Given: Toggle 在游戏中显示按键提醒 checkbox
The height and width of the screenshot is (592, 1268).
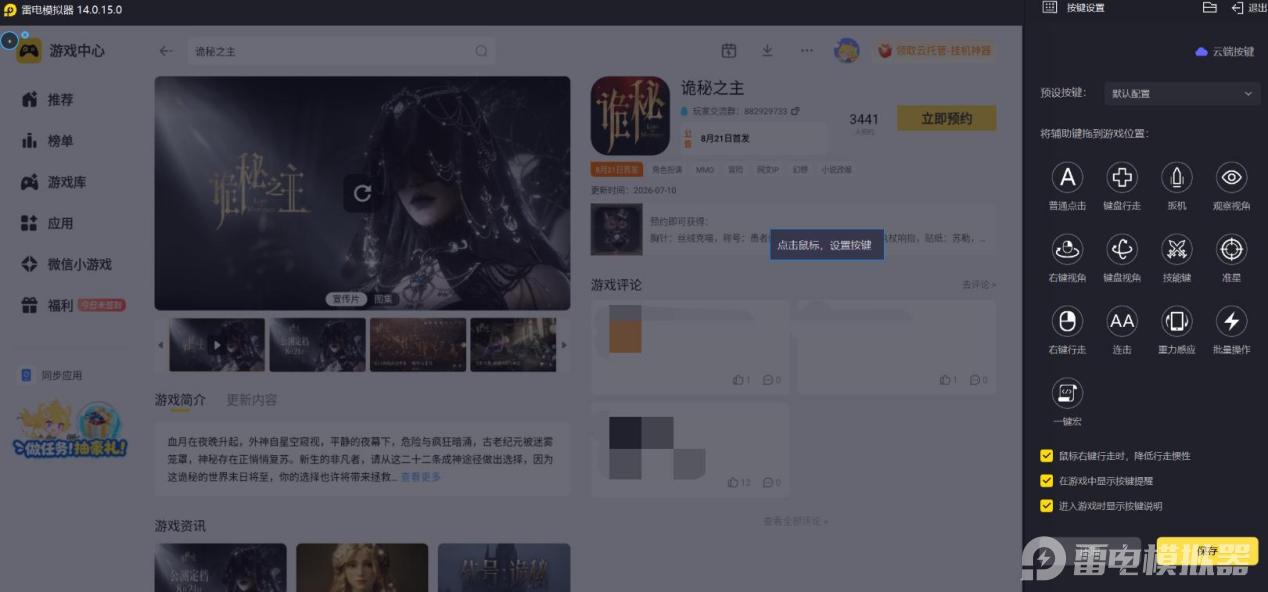Looking at the screenshot, I should (x=1047, y=481).
